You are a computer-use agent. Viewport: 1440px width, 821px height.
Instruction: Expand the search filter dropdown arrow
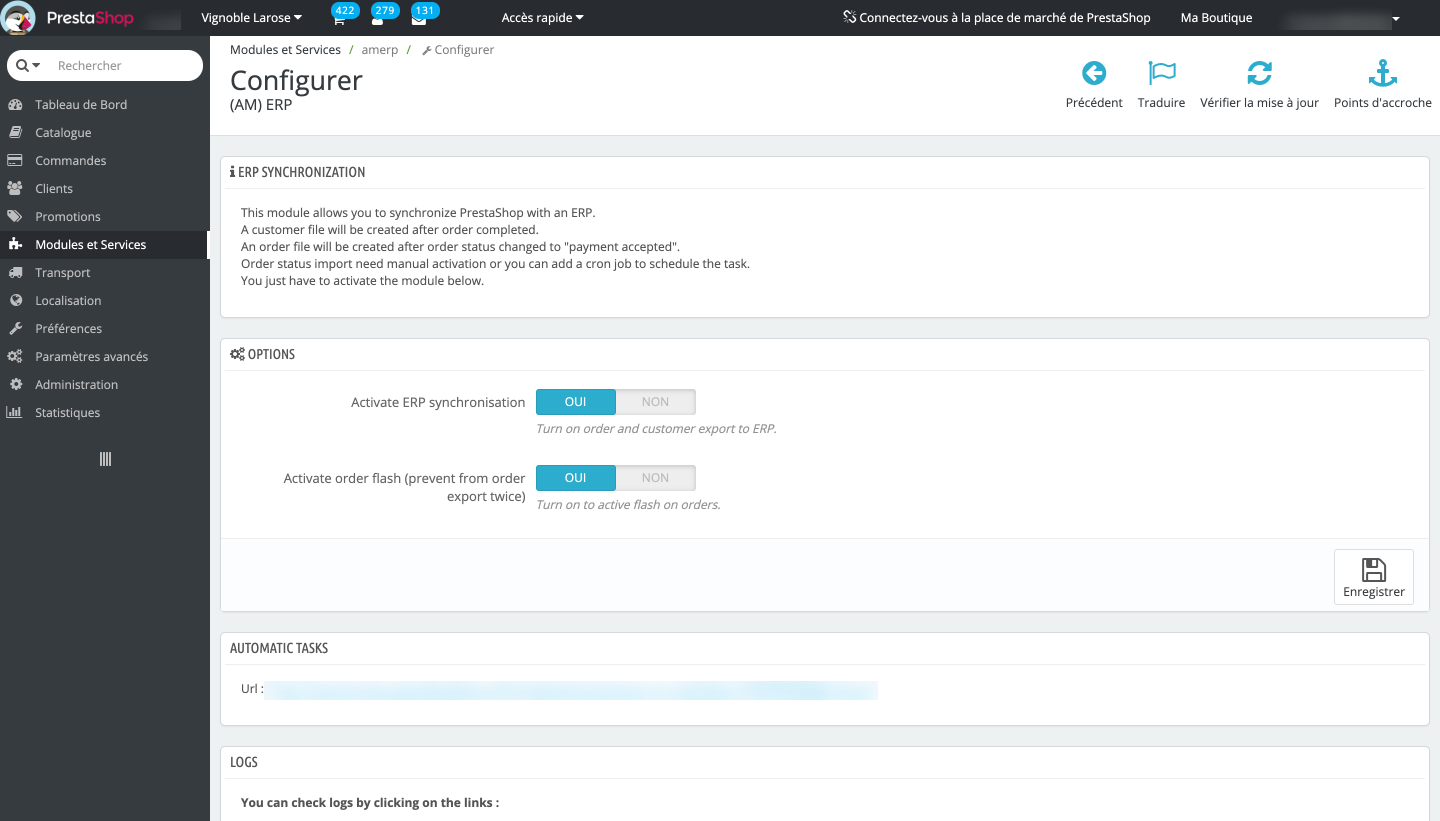[x=29, y=66]
